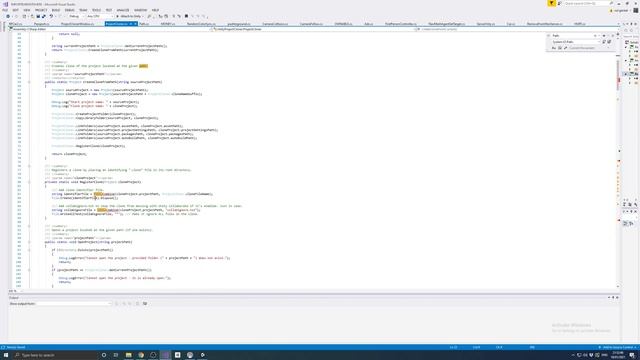Open the Current Document scope dropdown
Viewport: 640px width, 360px height.
[590, 48]
